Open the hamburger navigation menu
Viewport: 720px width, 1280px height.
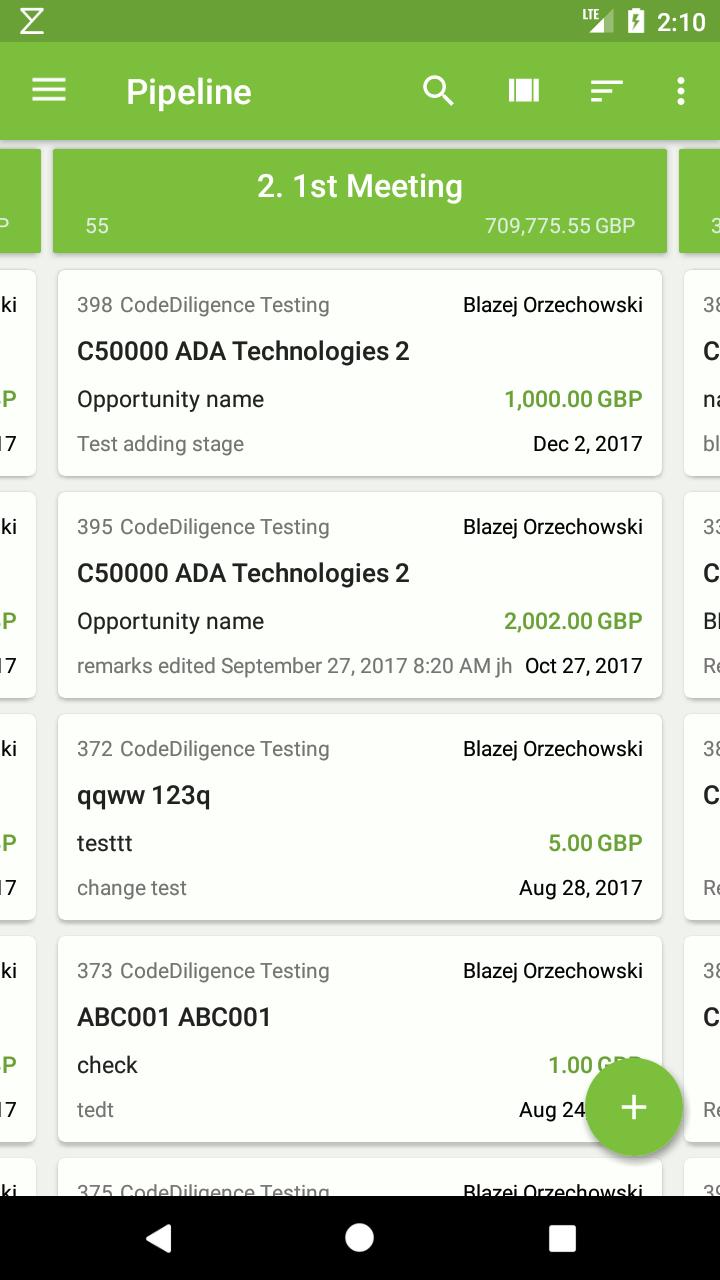pos(48,91)
